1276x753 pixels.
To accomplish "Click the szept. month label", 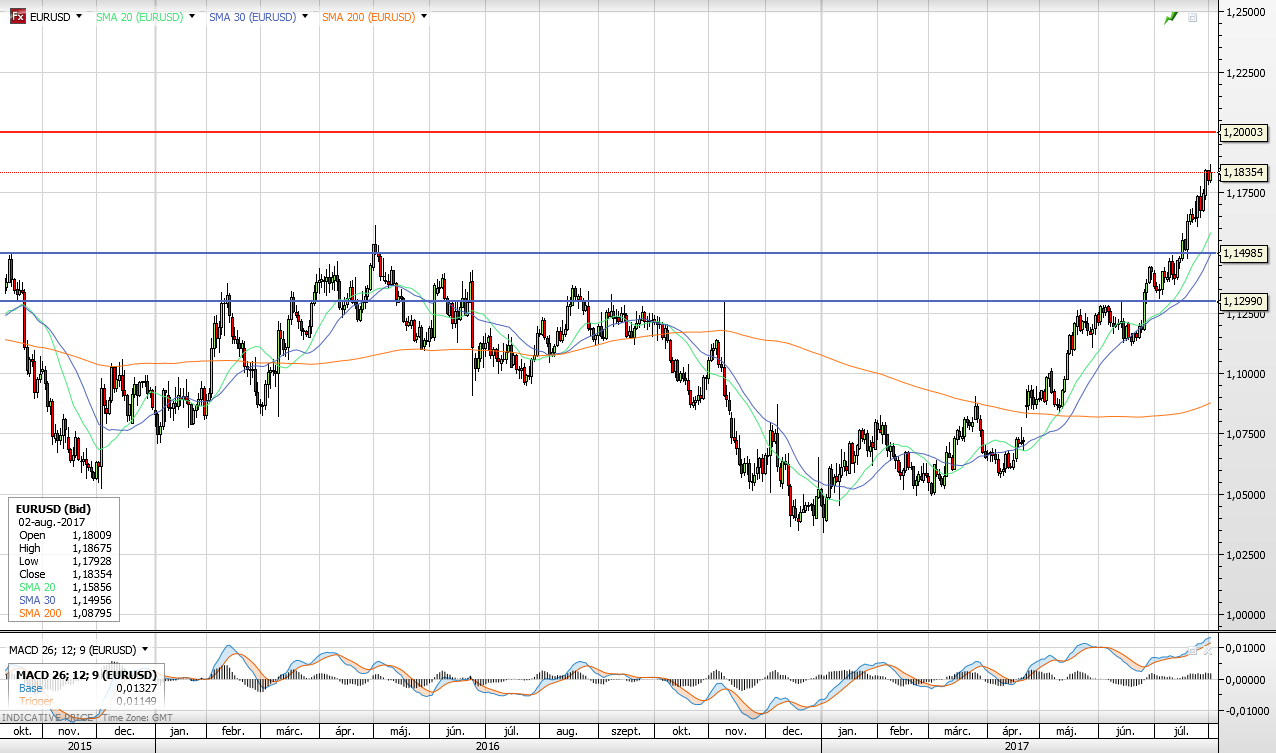I will (626, 732).
